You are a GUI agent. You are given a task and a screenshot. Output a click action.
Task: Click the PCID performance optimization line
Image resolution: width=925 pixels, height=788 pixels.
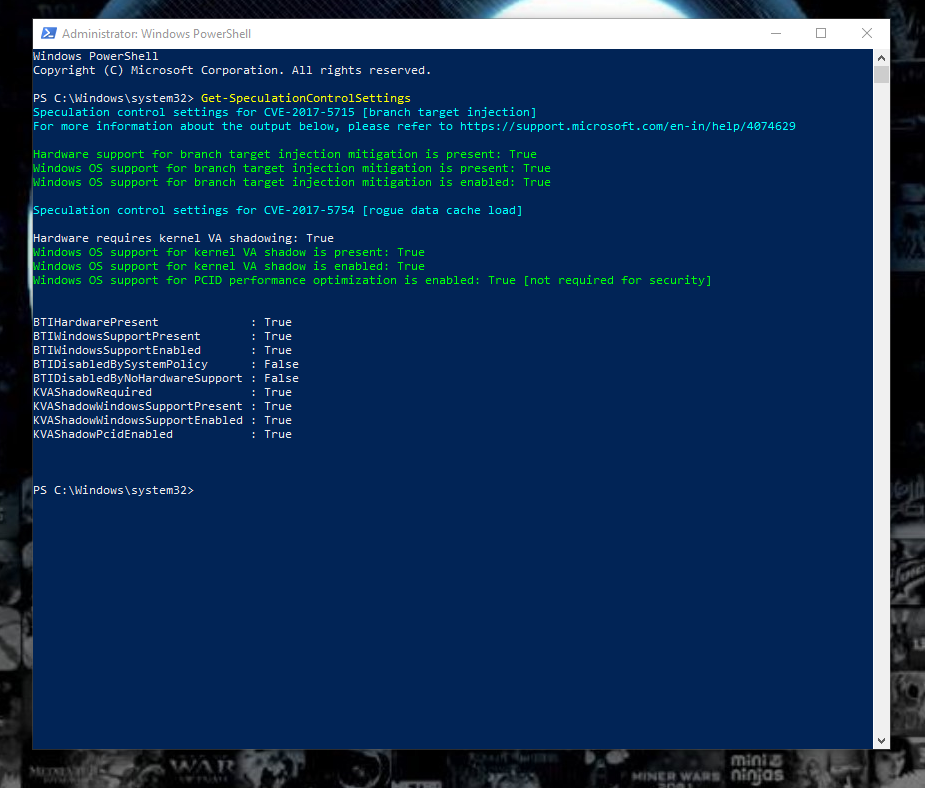click(x=372, y=280)
